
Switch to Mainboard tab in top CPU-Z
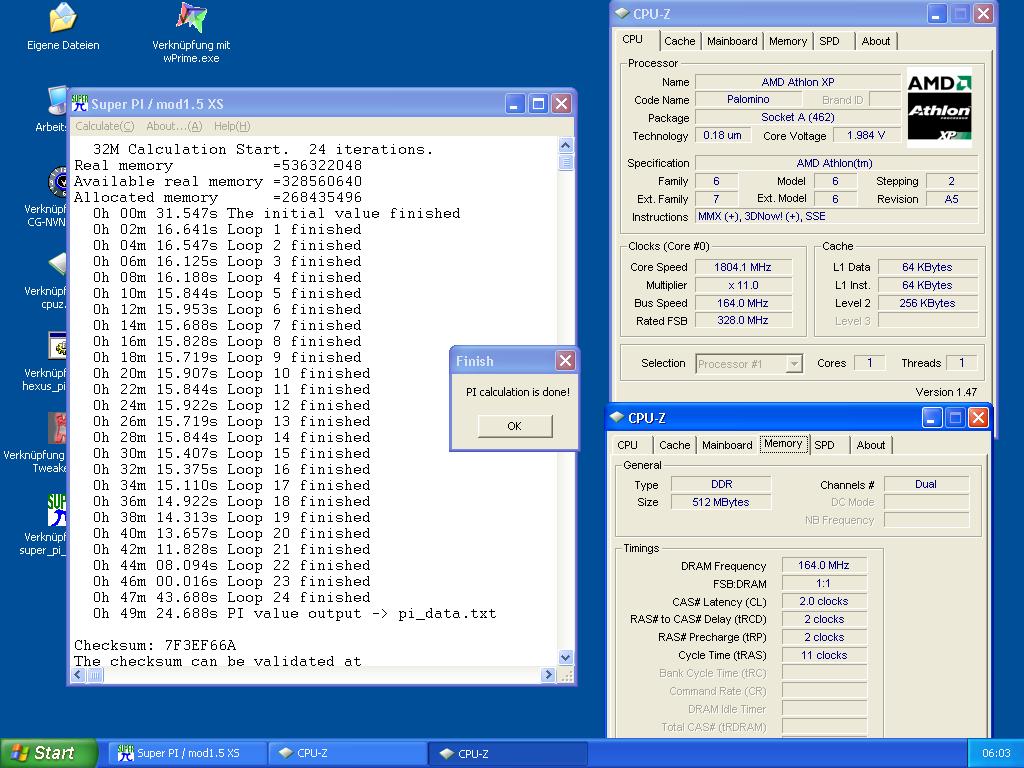(x=732, y=41)
